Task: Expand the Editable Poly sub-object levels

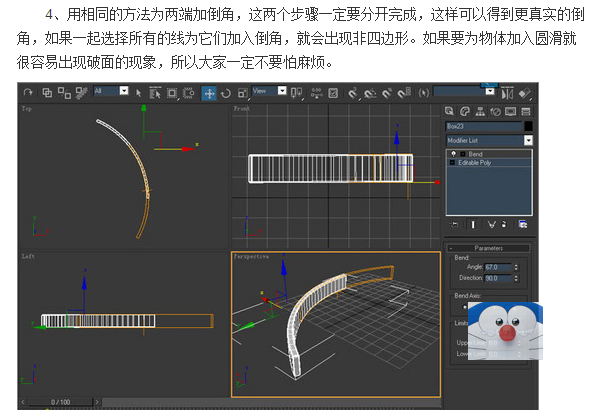Action: pos(452,163)
